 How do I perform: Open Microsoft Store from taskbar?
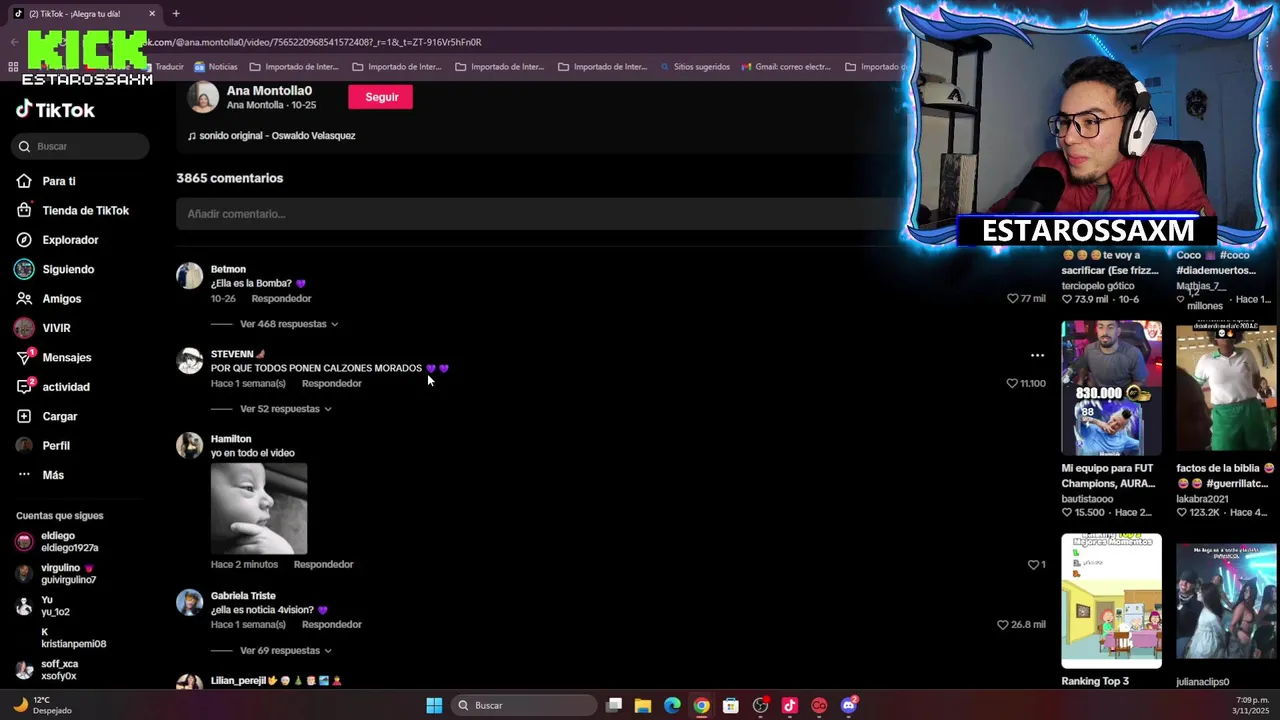coord(731,705)
